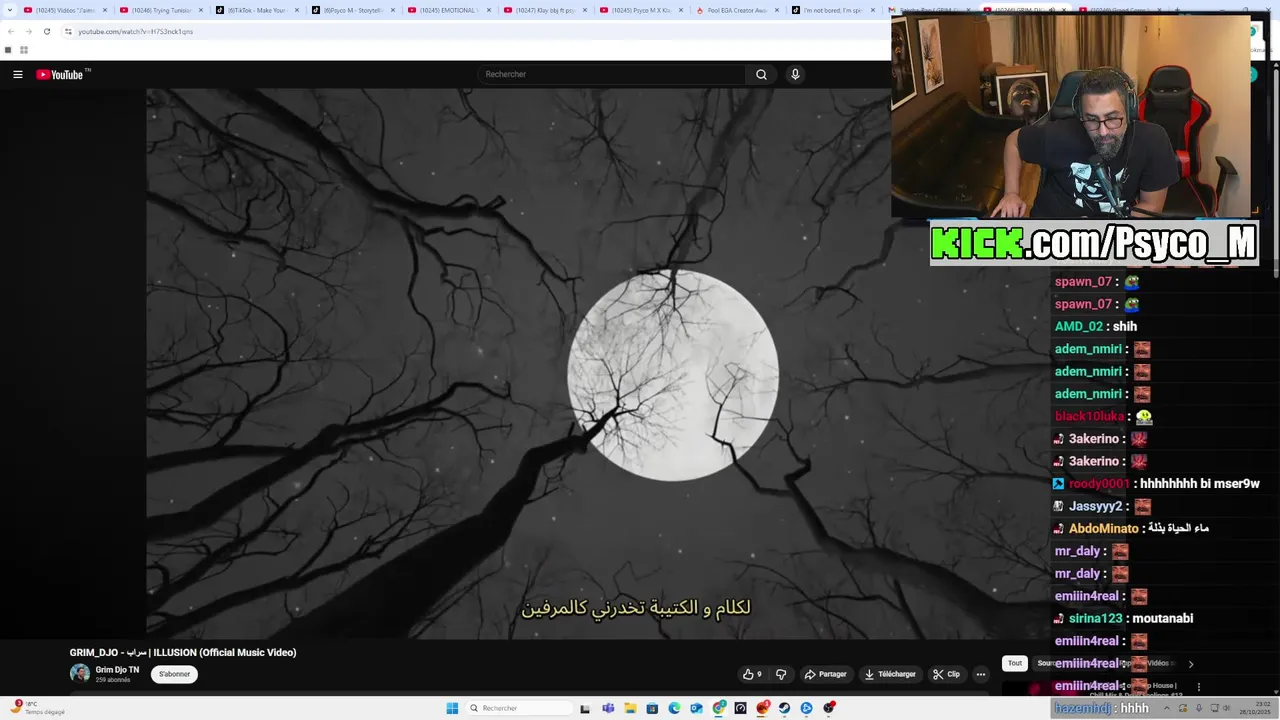This screenshot has height=720, width=1280.
Task: Open the YouTube hamburger guide menu
Action: click(x=17, y=74)
